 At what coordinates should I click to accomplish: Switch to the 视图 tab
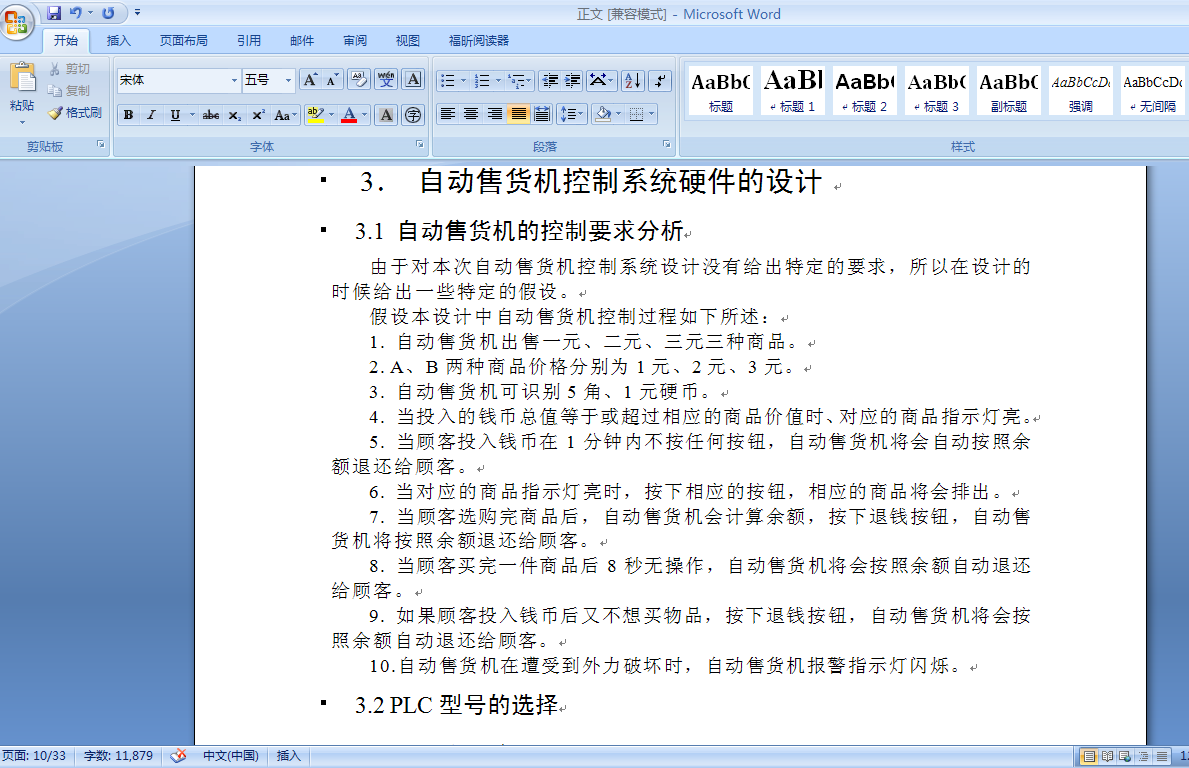408,41
